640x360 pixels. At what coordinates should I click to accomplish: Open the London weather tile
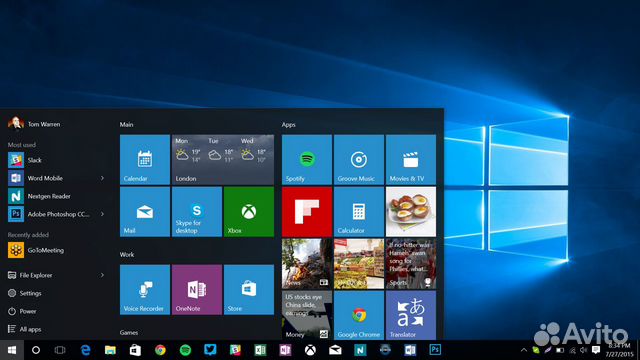(223, 160)
